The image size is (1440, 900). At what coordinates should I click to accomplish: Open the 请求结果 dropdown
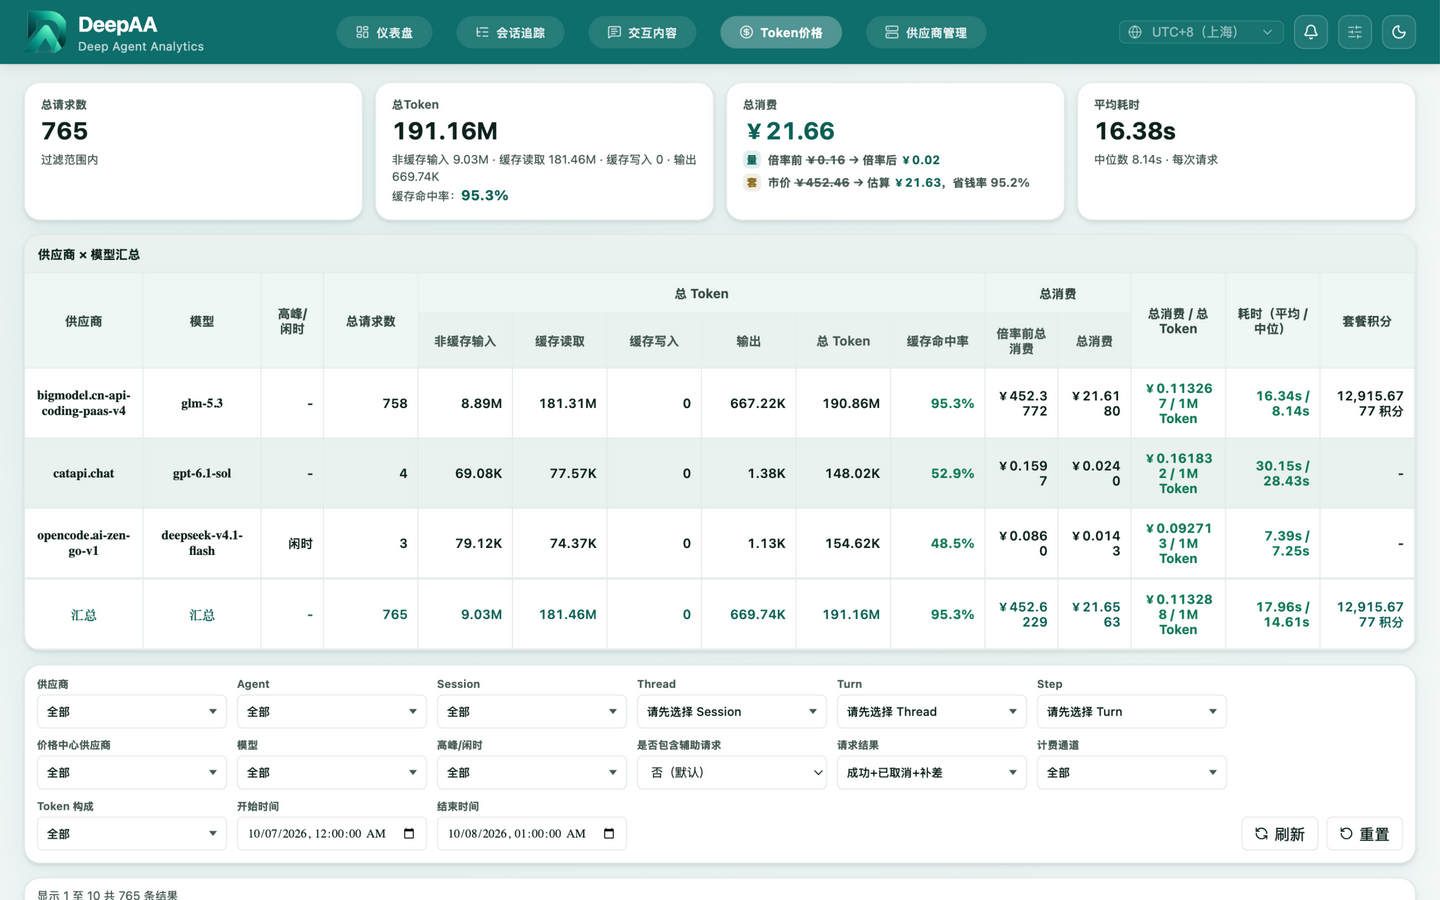click(931, 772)
